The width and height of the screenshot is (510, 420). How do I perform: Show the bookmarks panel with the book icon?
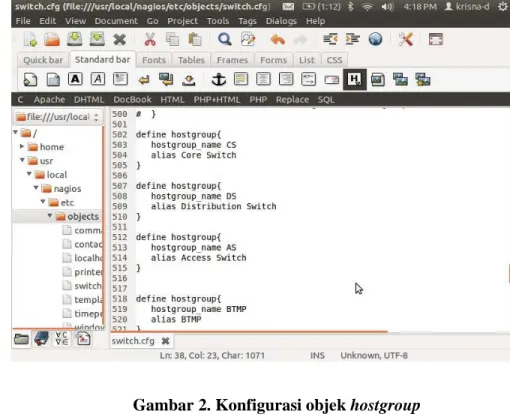42,339
